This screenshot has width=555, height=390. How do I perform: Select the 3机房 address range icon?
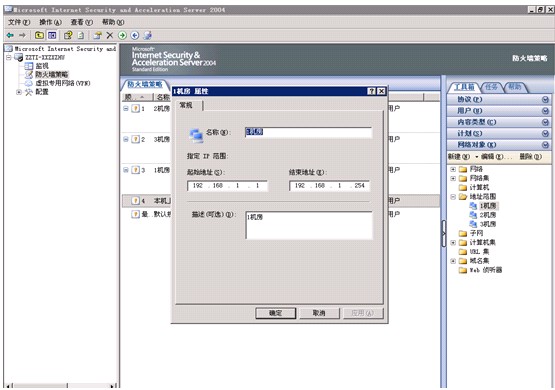click(x=473, y=224)
